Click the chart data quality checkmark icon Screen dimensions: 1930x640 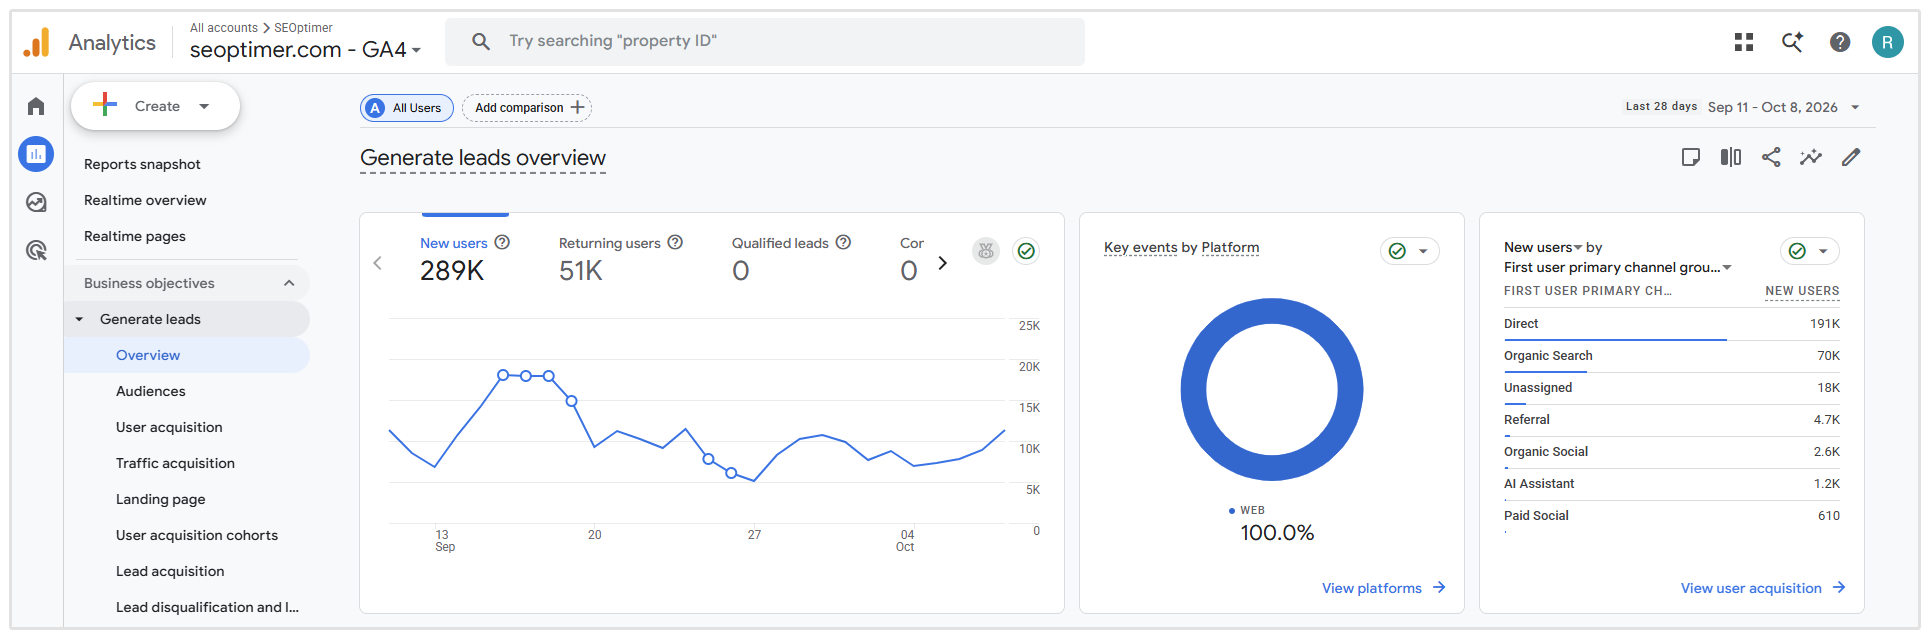[1026, 251]
